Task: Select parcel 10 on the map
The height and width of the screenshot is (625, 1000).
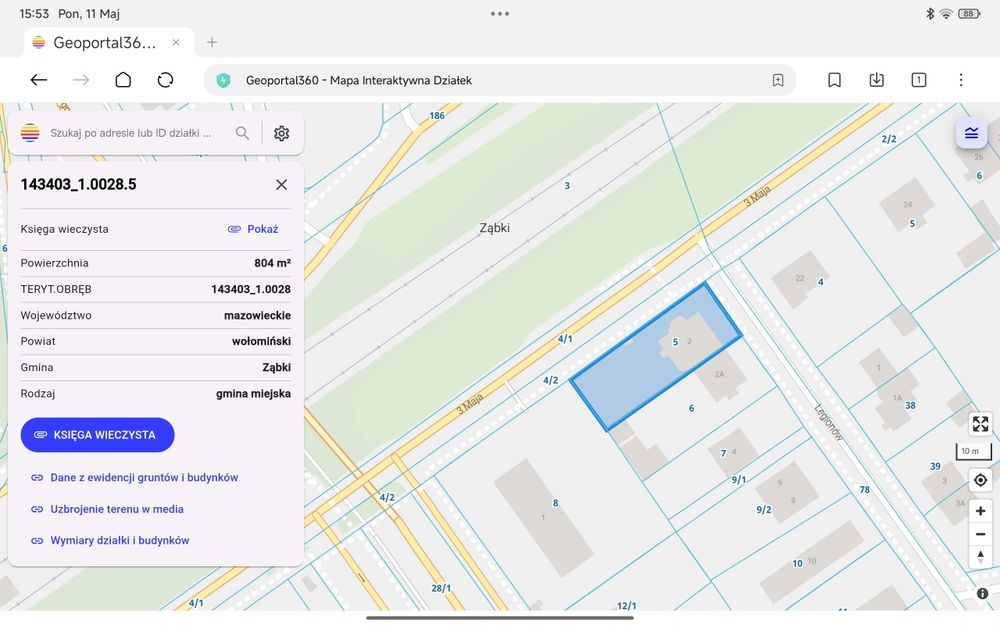Action: 797,563
